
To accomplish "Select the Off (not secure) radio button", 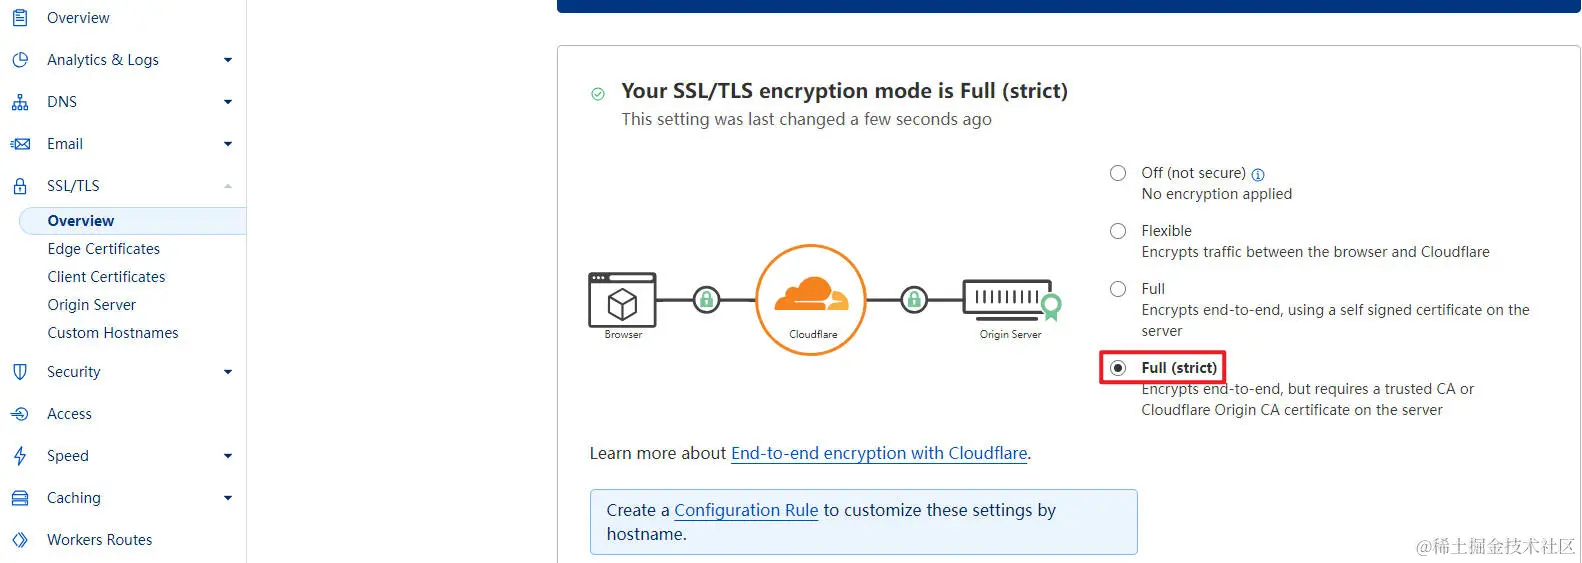I will 1118,173.
